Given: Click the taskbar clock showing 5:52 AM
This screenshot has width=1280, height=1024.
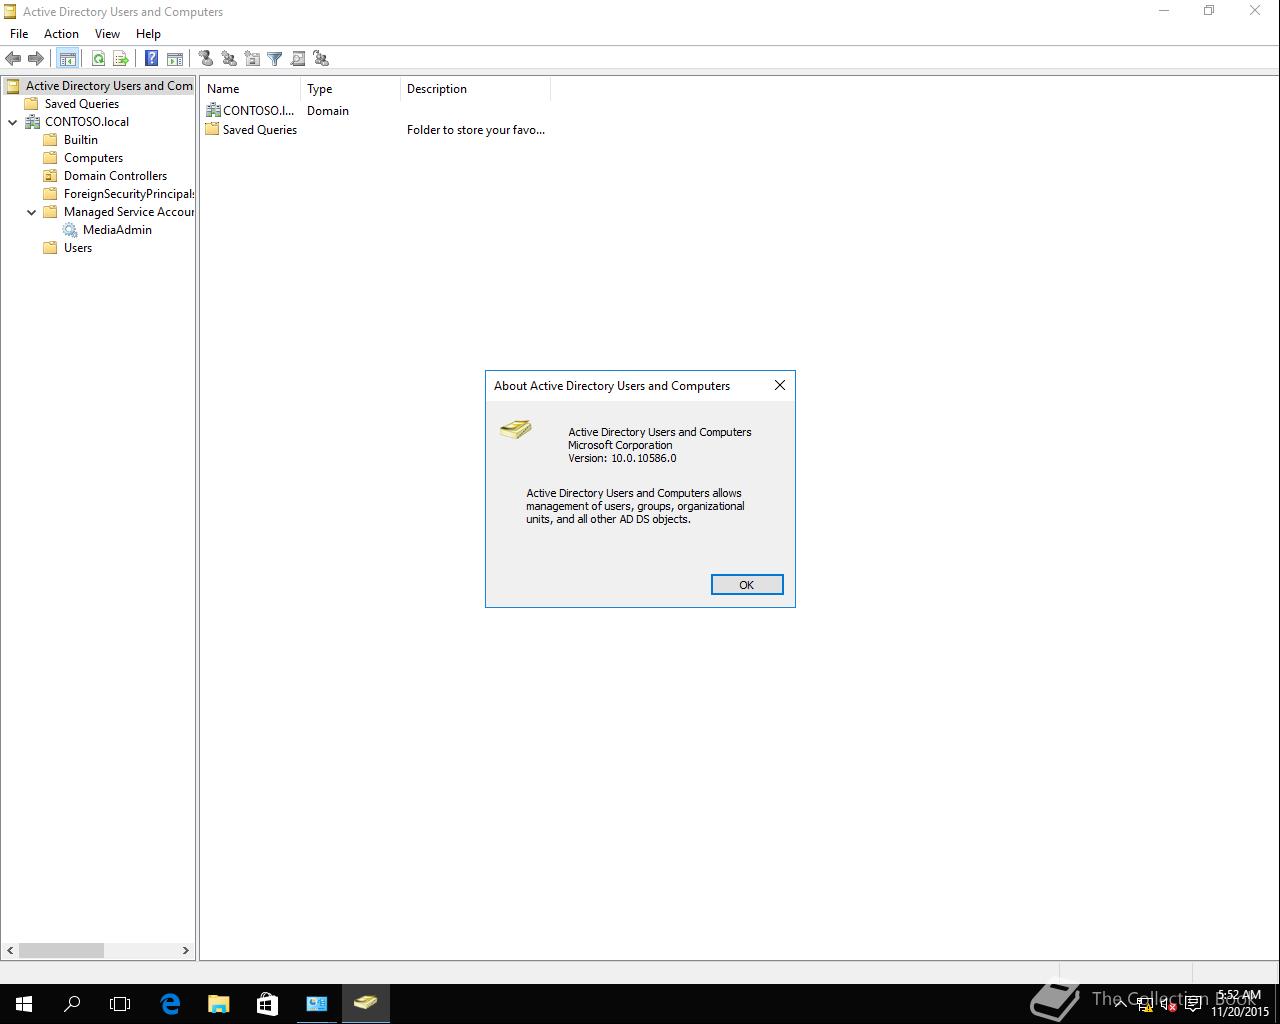Looking at the screenshot, I should pyautogui.click(x=1239, y=1003).
